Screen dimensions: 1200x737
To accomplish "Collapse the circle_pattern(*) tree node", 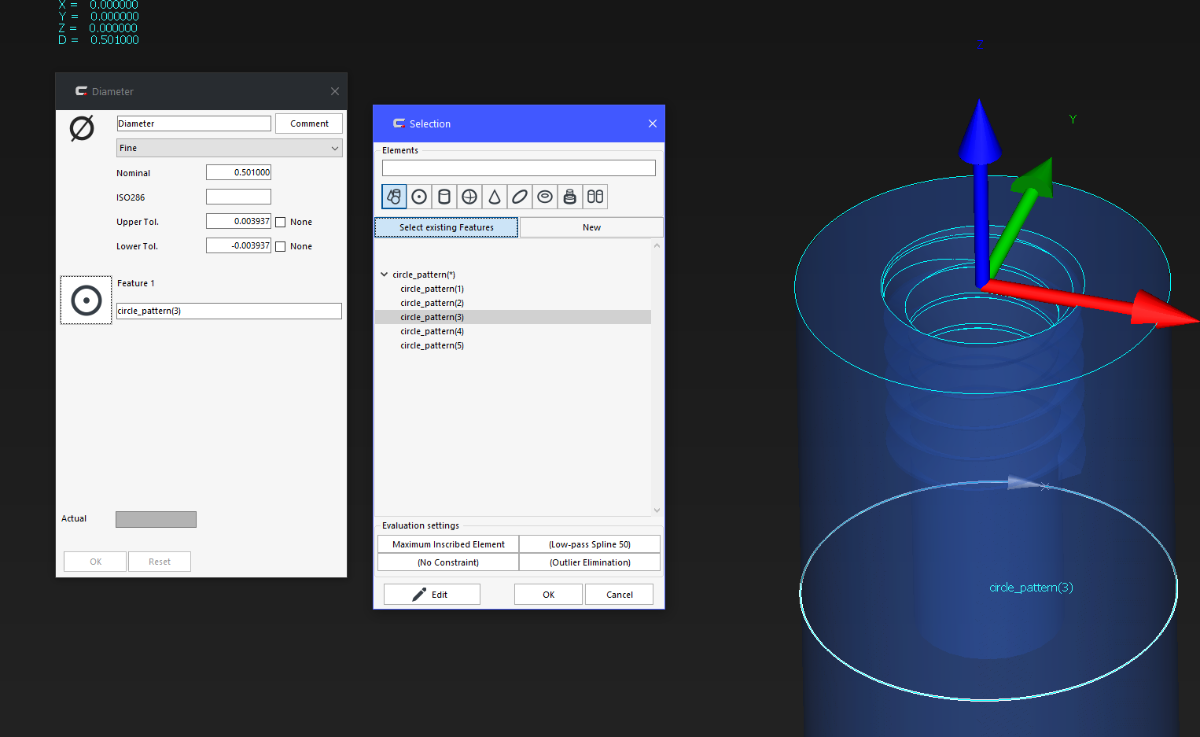I will point(385,274).
